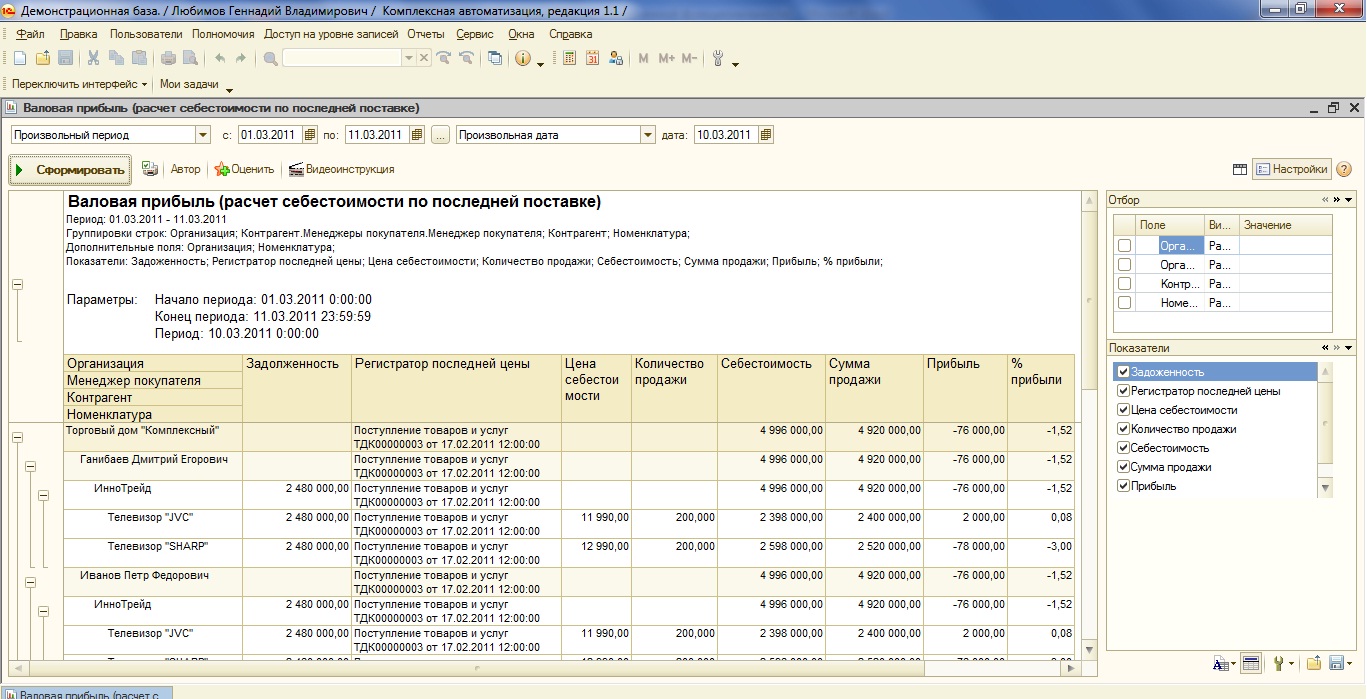Open the Отчеты menu

point(425,34)
